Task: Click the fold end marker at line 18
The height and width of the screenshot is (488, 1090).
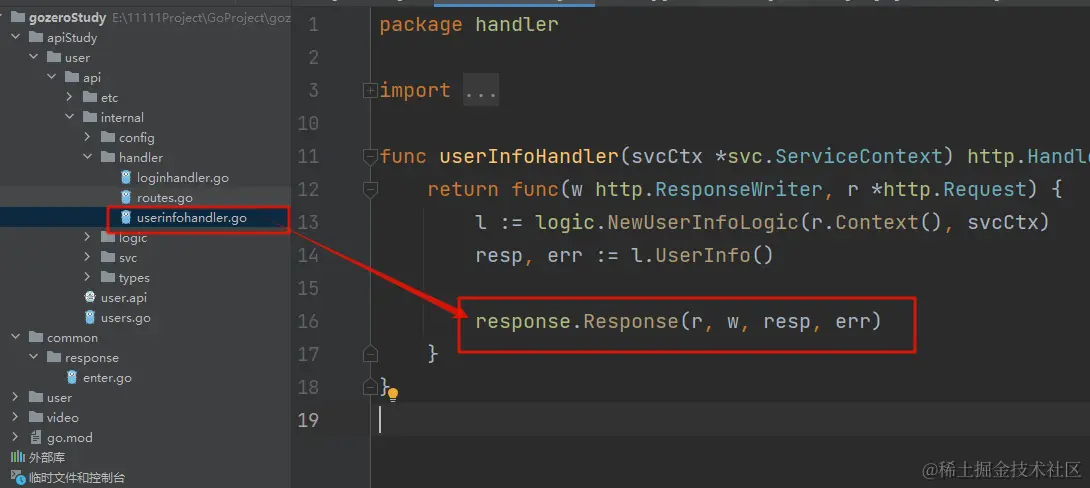Action: tap(371, 386)
